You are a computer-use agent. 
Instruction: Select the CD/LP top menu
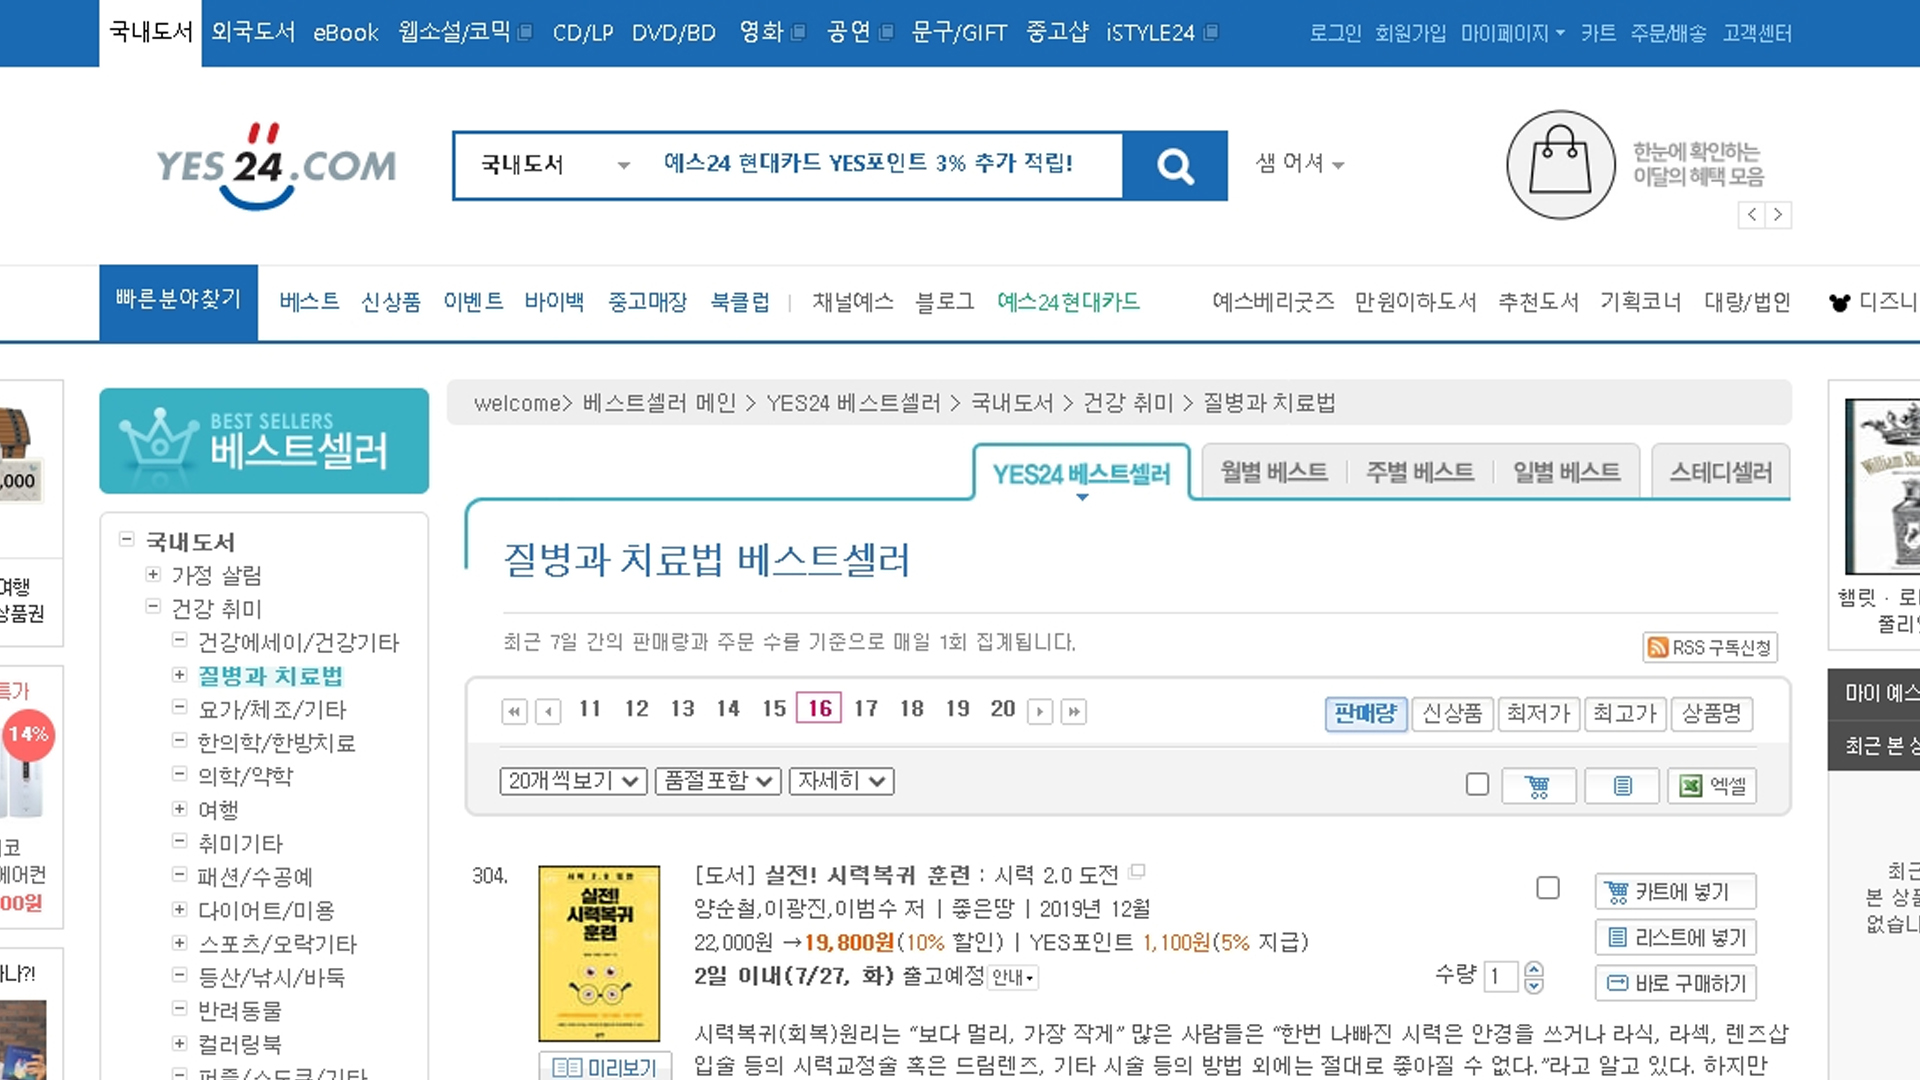[x=583, y=32]
